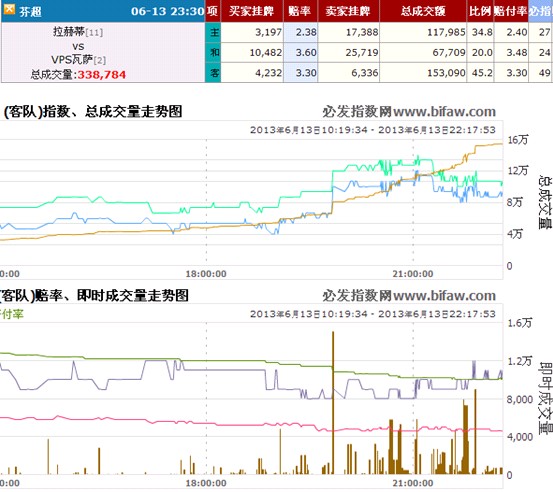This screenshot has height=492, width=553.
Task: Click the 3.30 cell in 赔率 column
Action: (x=306, y=73)
